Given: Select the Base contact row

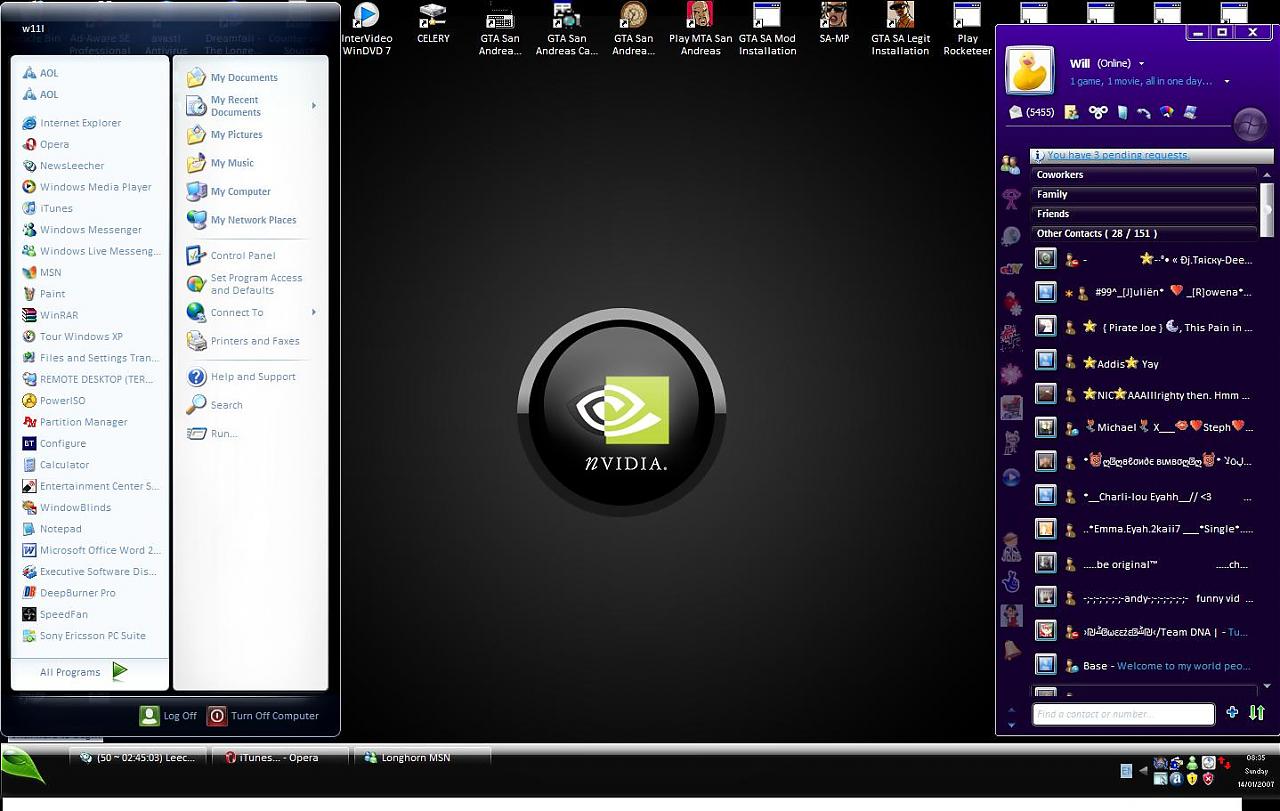Looking at the screenshot, I should pos(1143,666).
